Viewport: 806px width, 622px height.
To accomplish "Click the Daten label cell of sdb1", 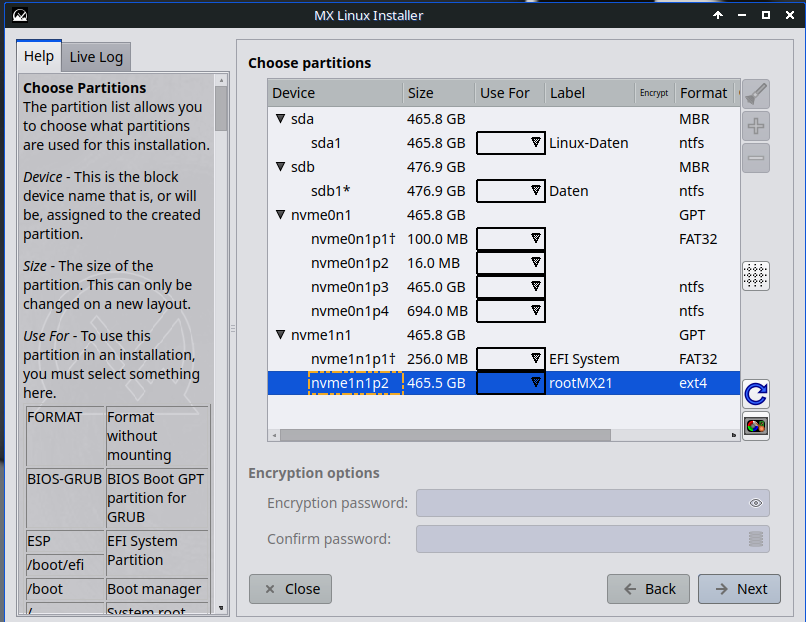I will (569, 191).
